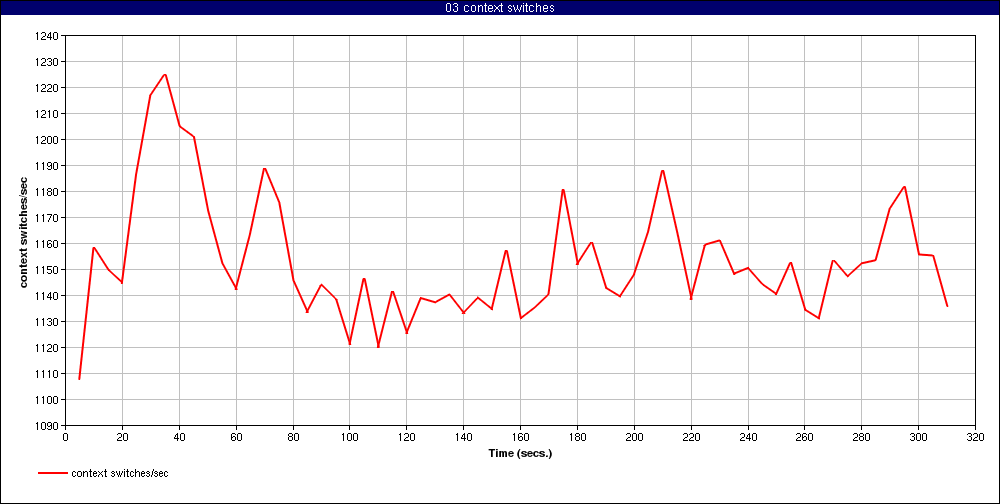The height and width of the screenshot is (504, 1000).
Task: Click y-axis tick label 1150
Action: pyautogui.click(x=48, y=270)
